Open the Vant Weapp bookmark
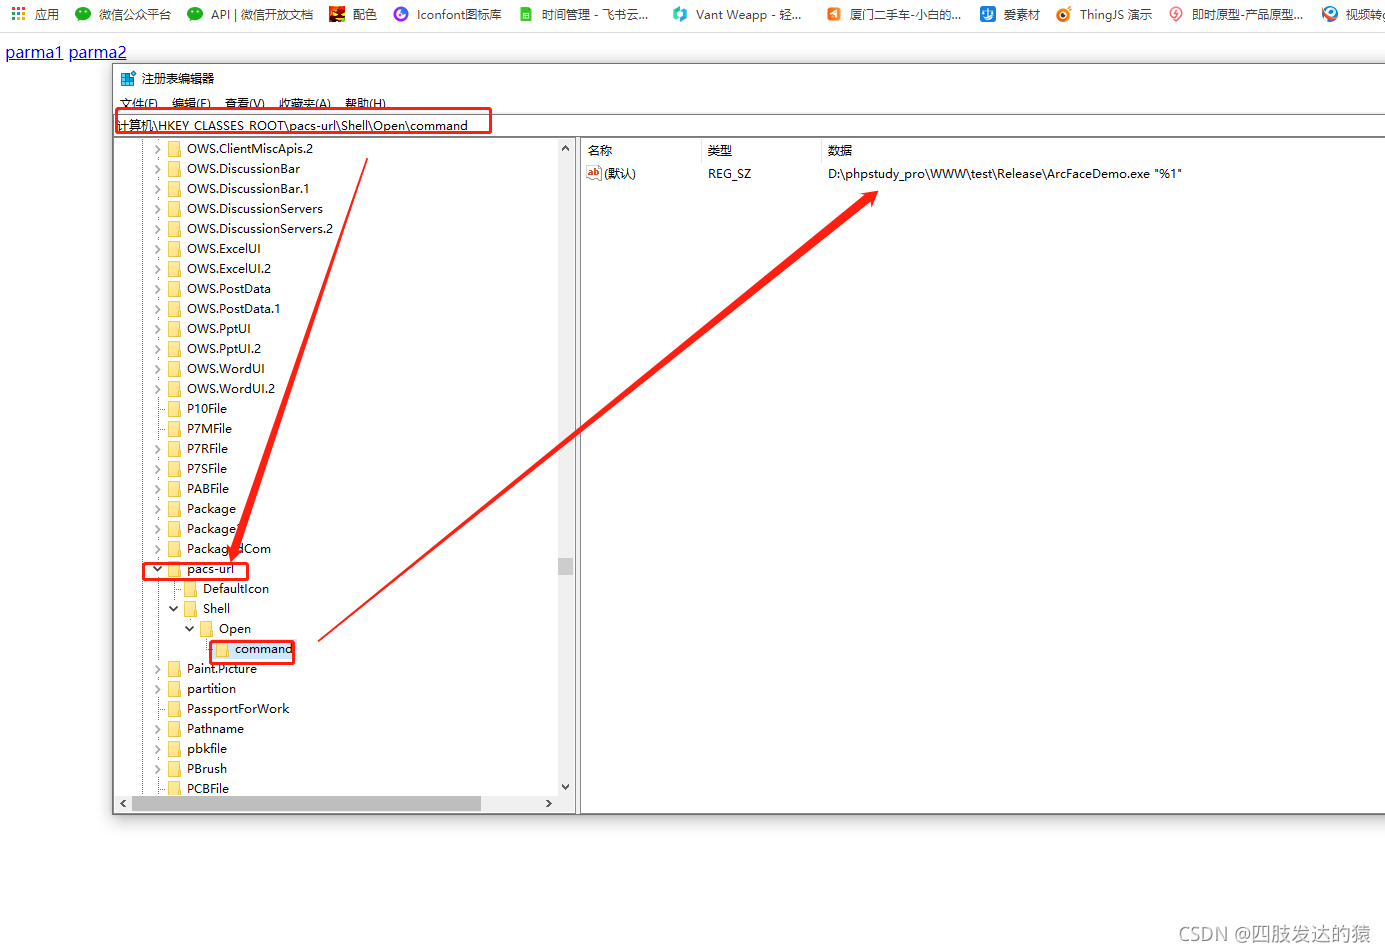 (x=737, y=14)
